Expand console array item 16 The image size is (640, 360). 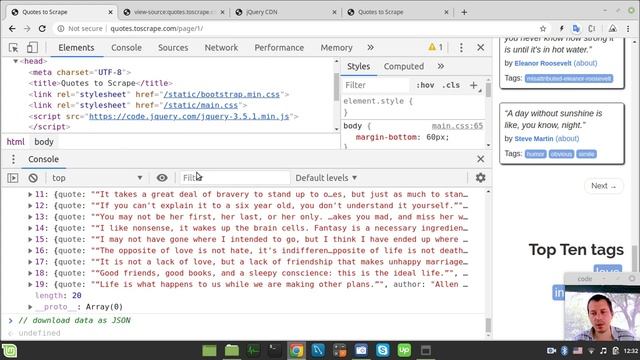click(x=30, y=251)
